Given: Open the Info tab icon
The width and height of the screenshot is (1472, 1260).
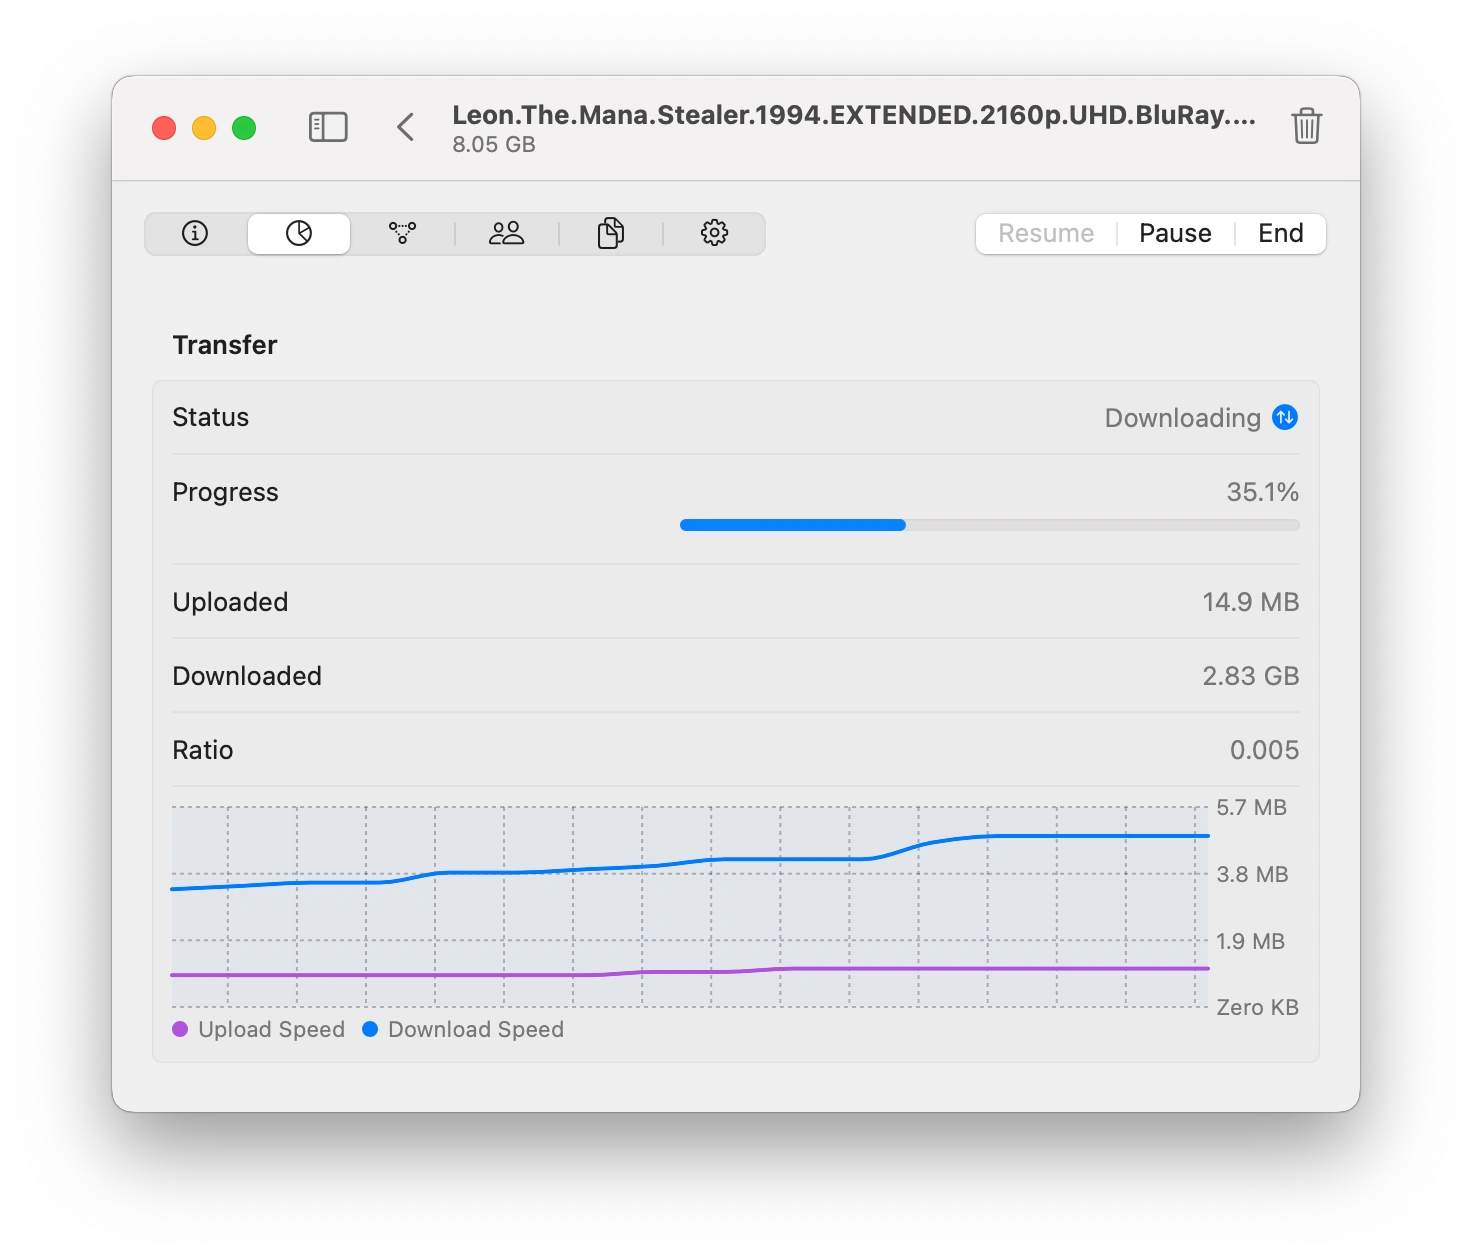Looking at the screenshot, I should pyautogui.click(x=195, y=233).
